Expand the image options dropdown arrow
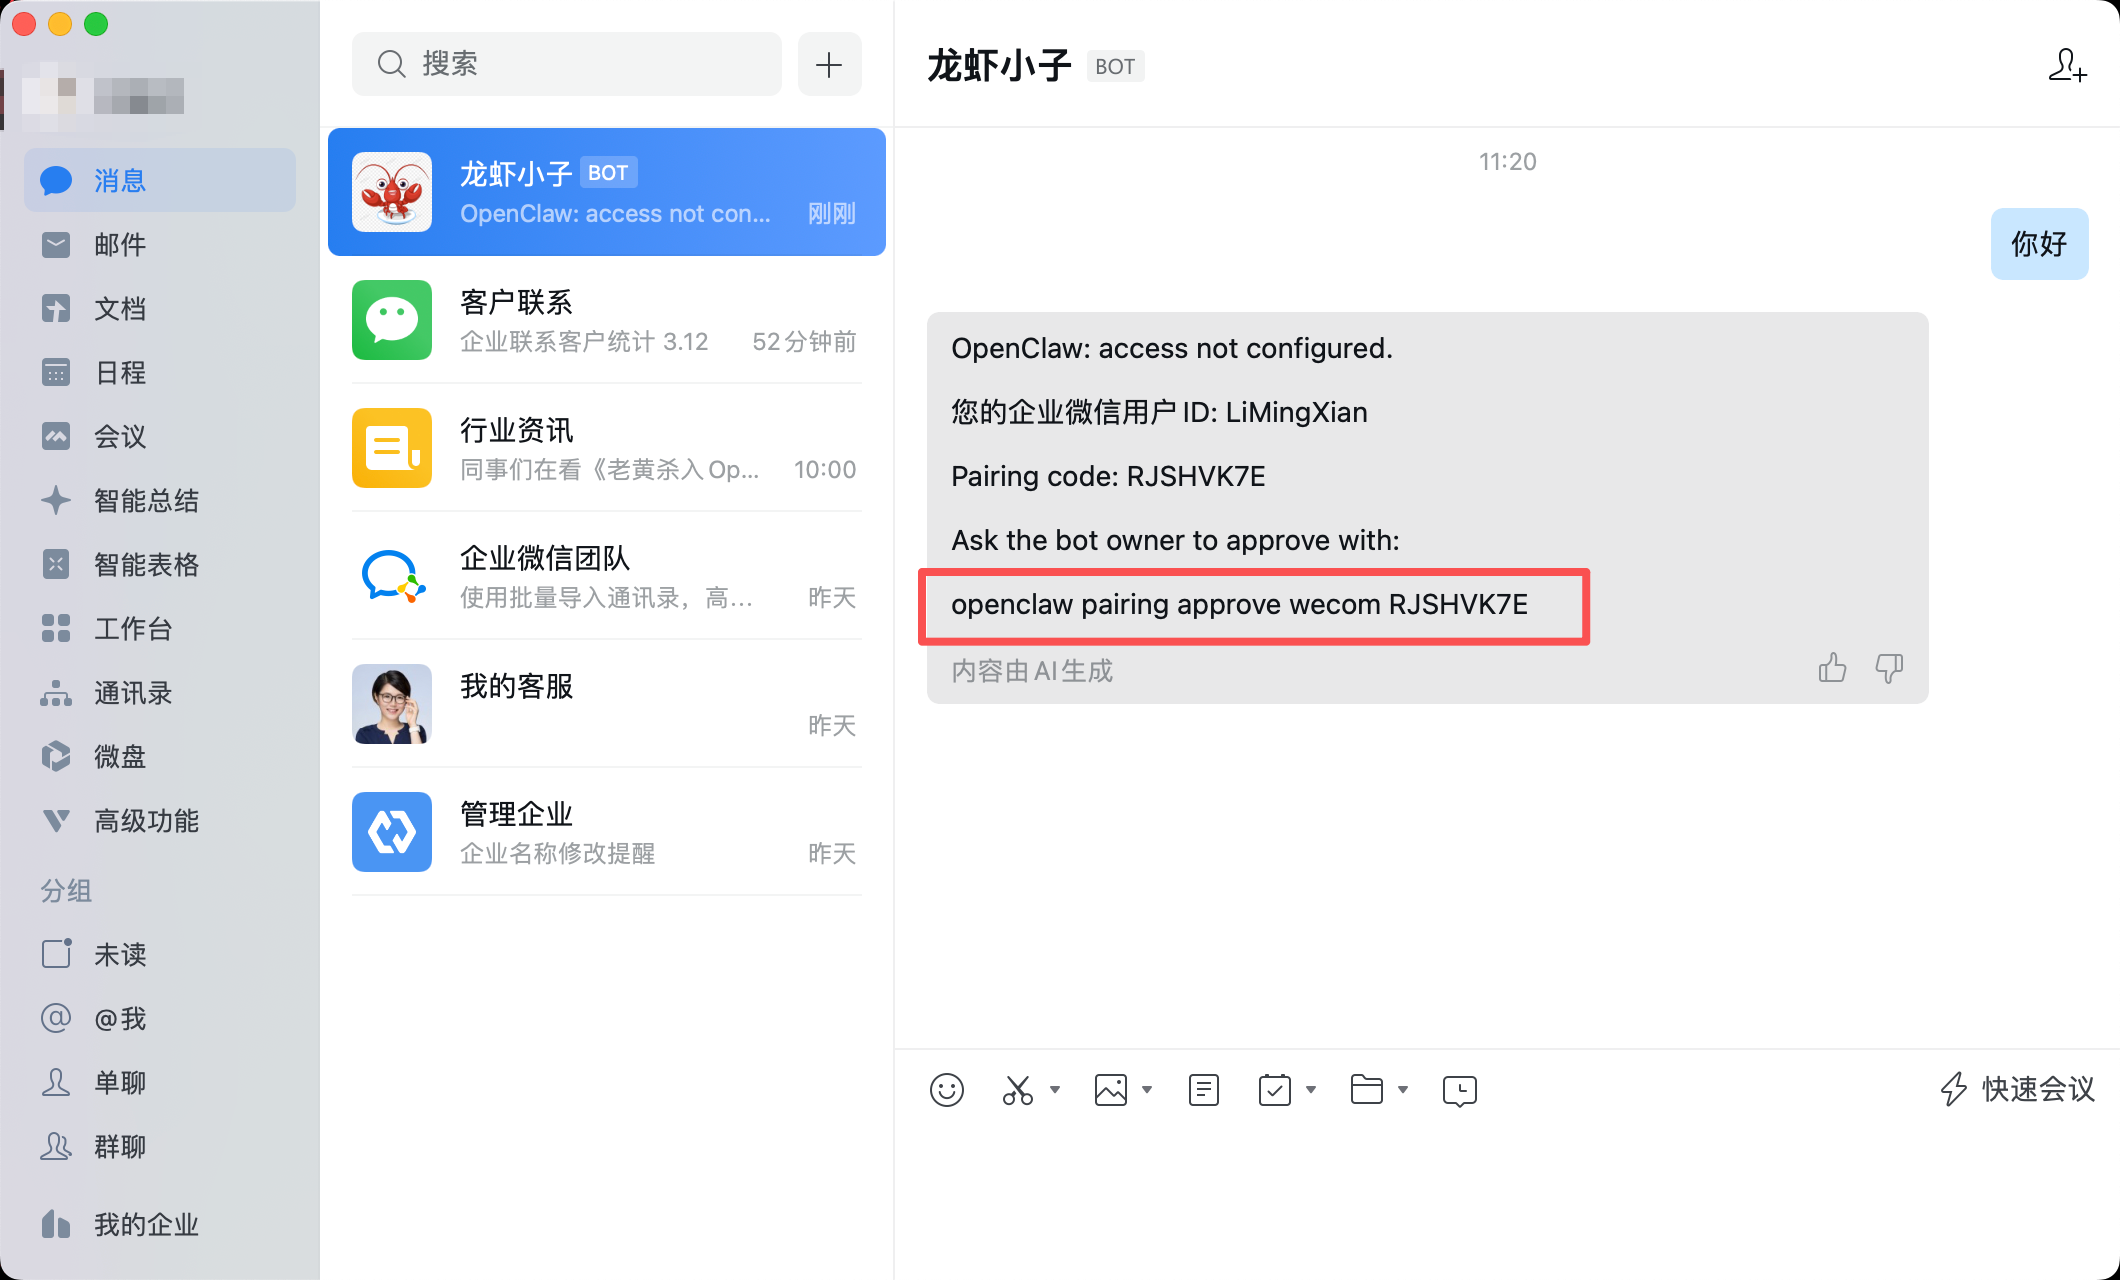Screen dimensions: 2120x1280 [x=1147, y=1089]
